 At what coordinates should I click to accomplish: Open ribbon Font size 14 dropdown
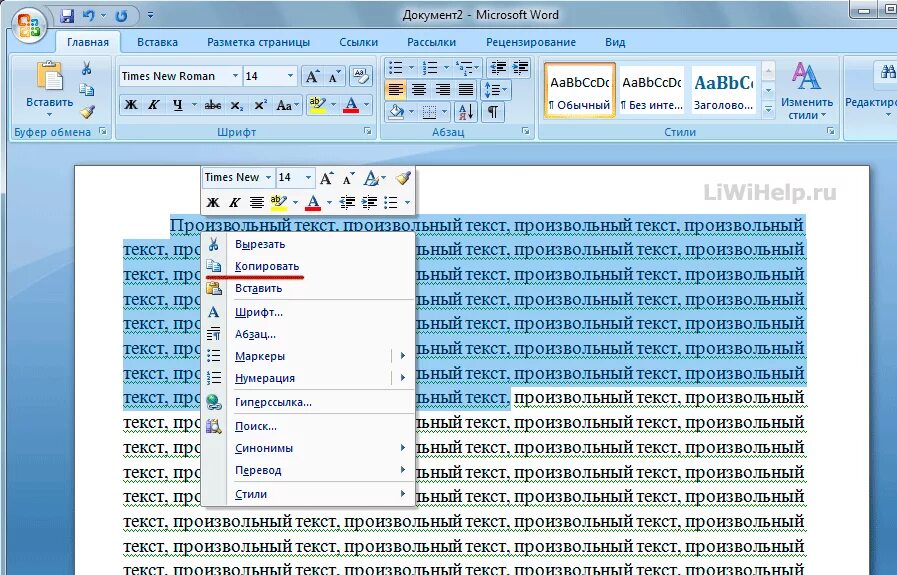coord(290,76)
